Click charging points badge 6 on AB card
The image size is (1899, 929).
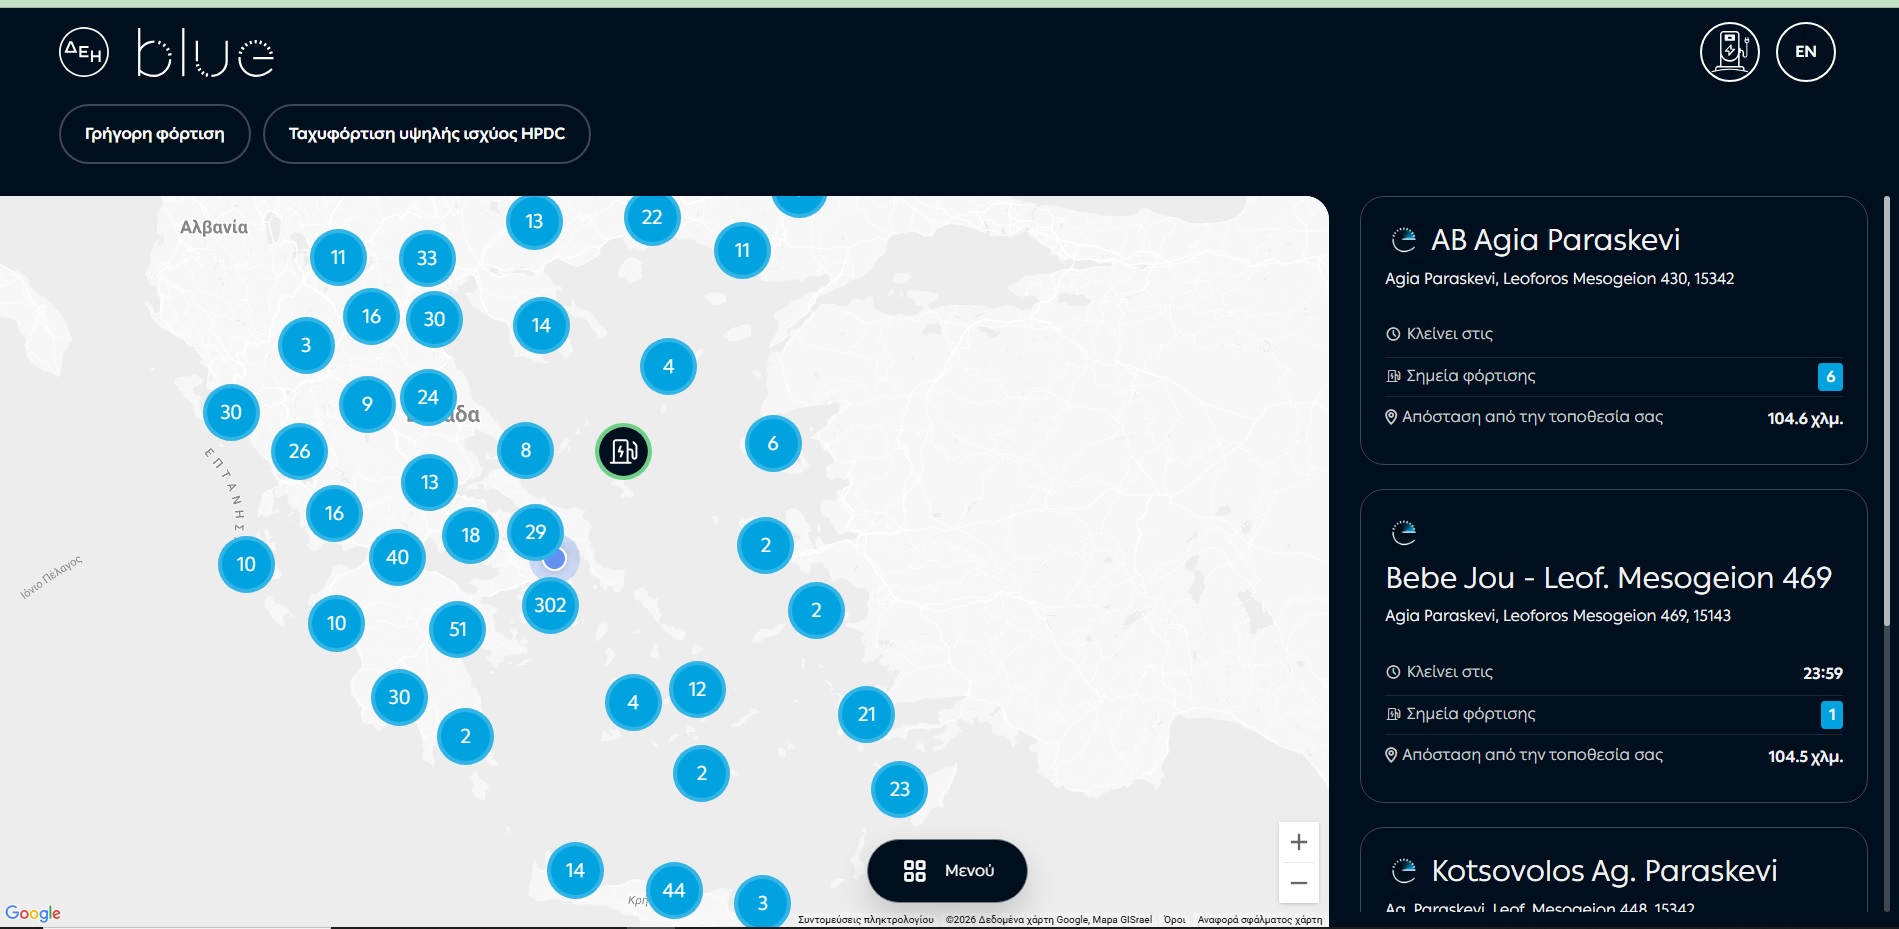point(1830,377)
